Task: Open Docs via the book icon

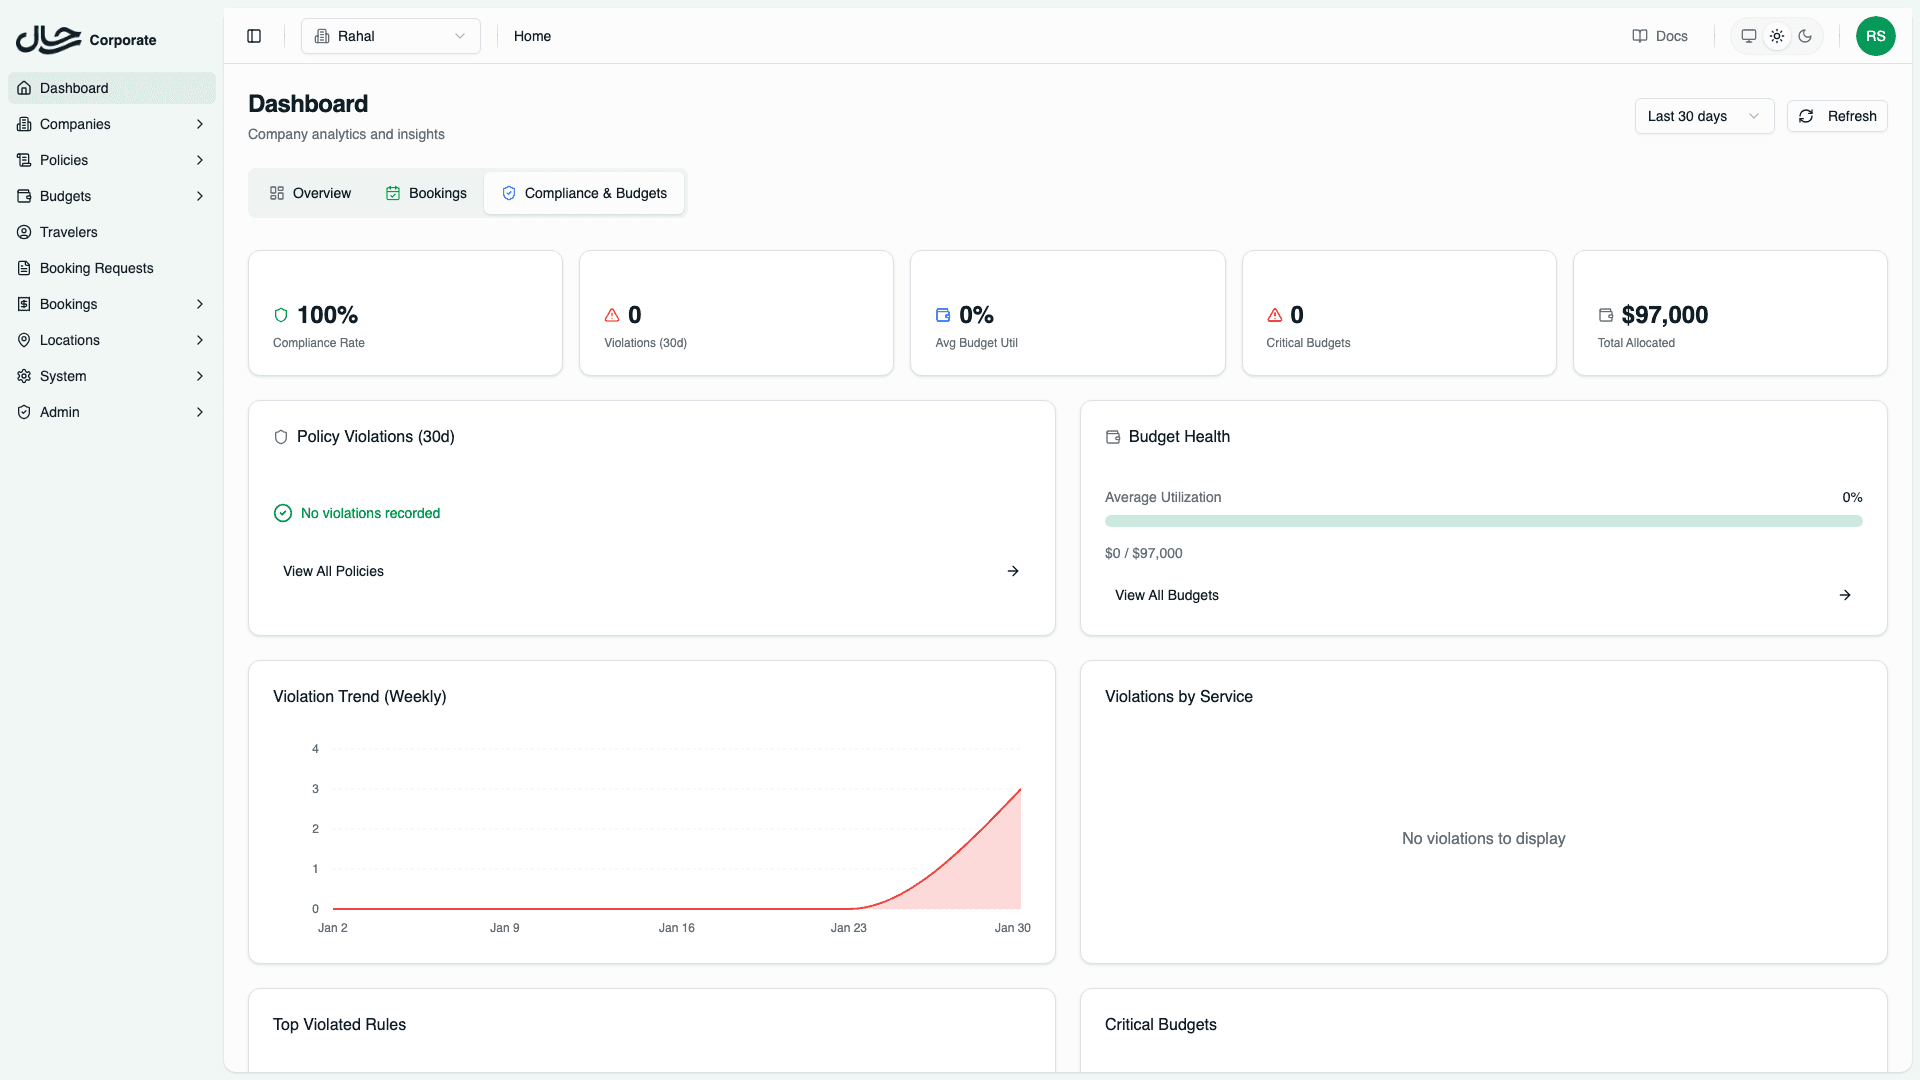Action: point(1640,36)
